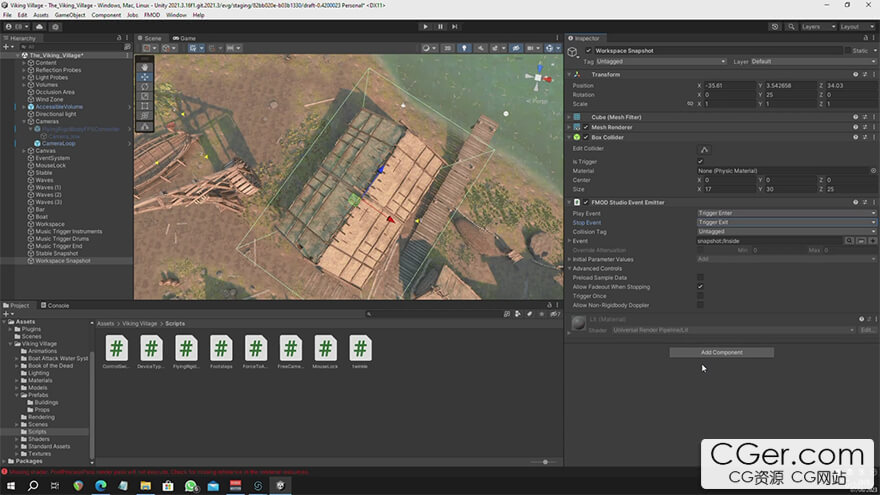Open physic Material object picker
This screenshot has height=495, width=880.
pyautogui.click(x=873, y=171)
